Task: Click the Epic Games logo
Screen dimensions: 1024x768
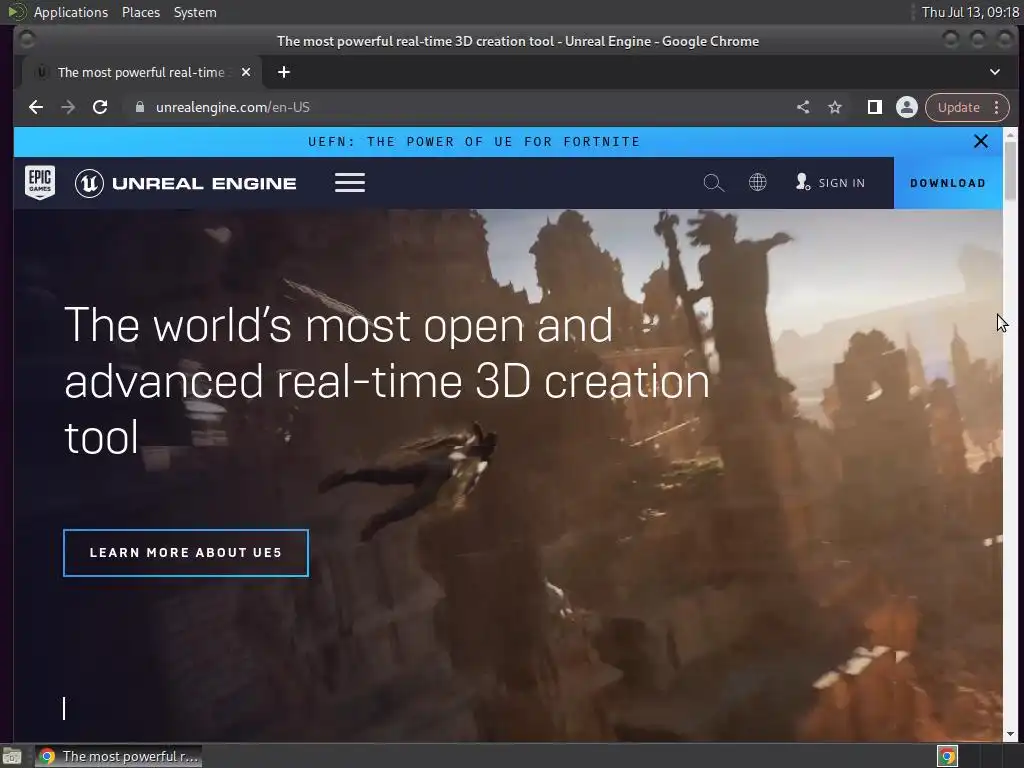Action: (40, 182)
